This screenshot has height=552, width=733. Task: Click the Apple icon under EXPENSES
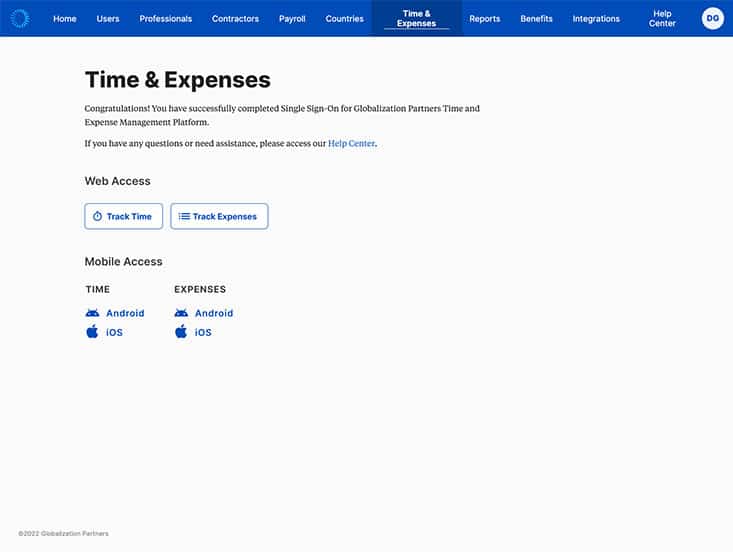pyautogui.click(x=181, y=331)
